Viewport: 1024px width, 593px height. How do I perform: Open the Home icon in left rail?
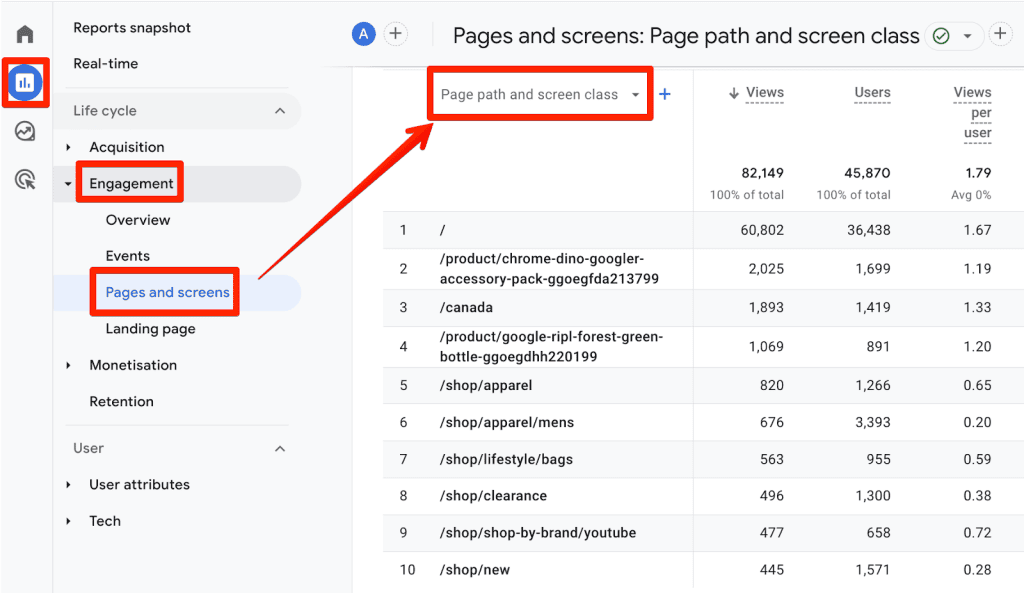coord(23,32)
